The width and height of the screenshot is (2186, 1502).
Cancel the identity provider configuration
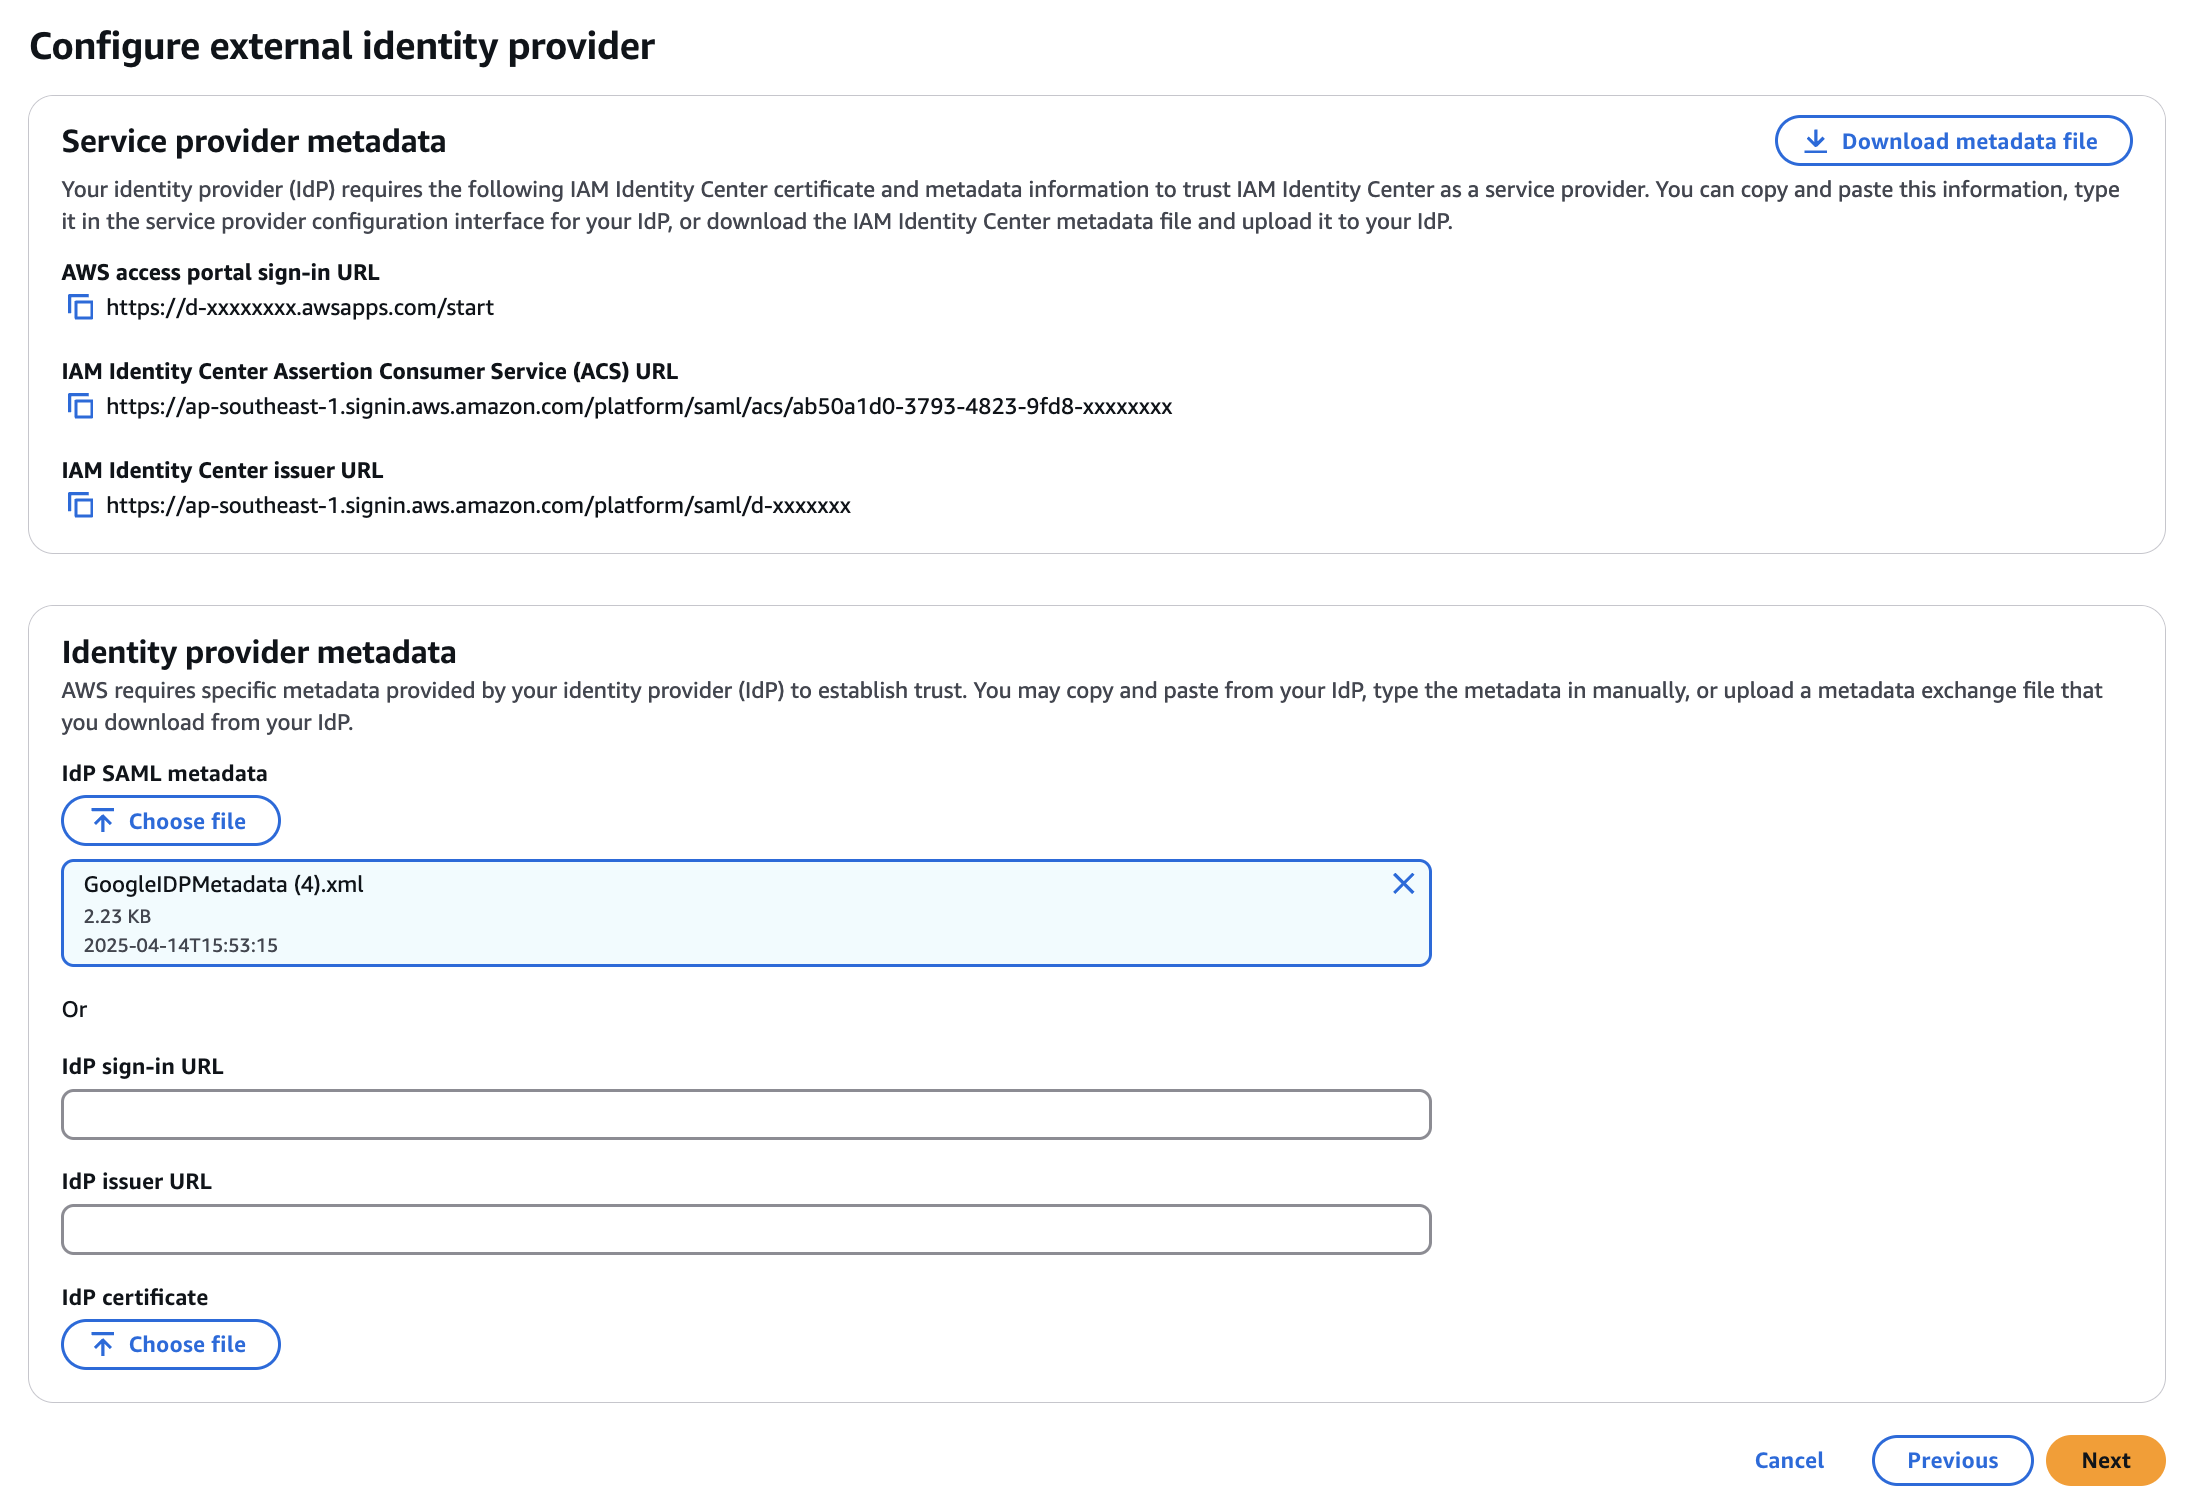(x=1789, y=1460)
